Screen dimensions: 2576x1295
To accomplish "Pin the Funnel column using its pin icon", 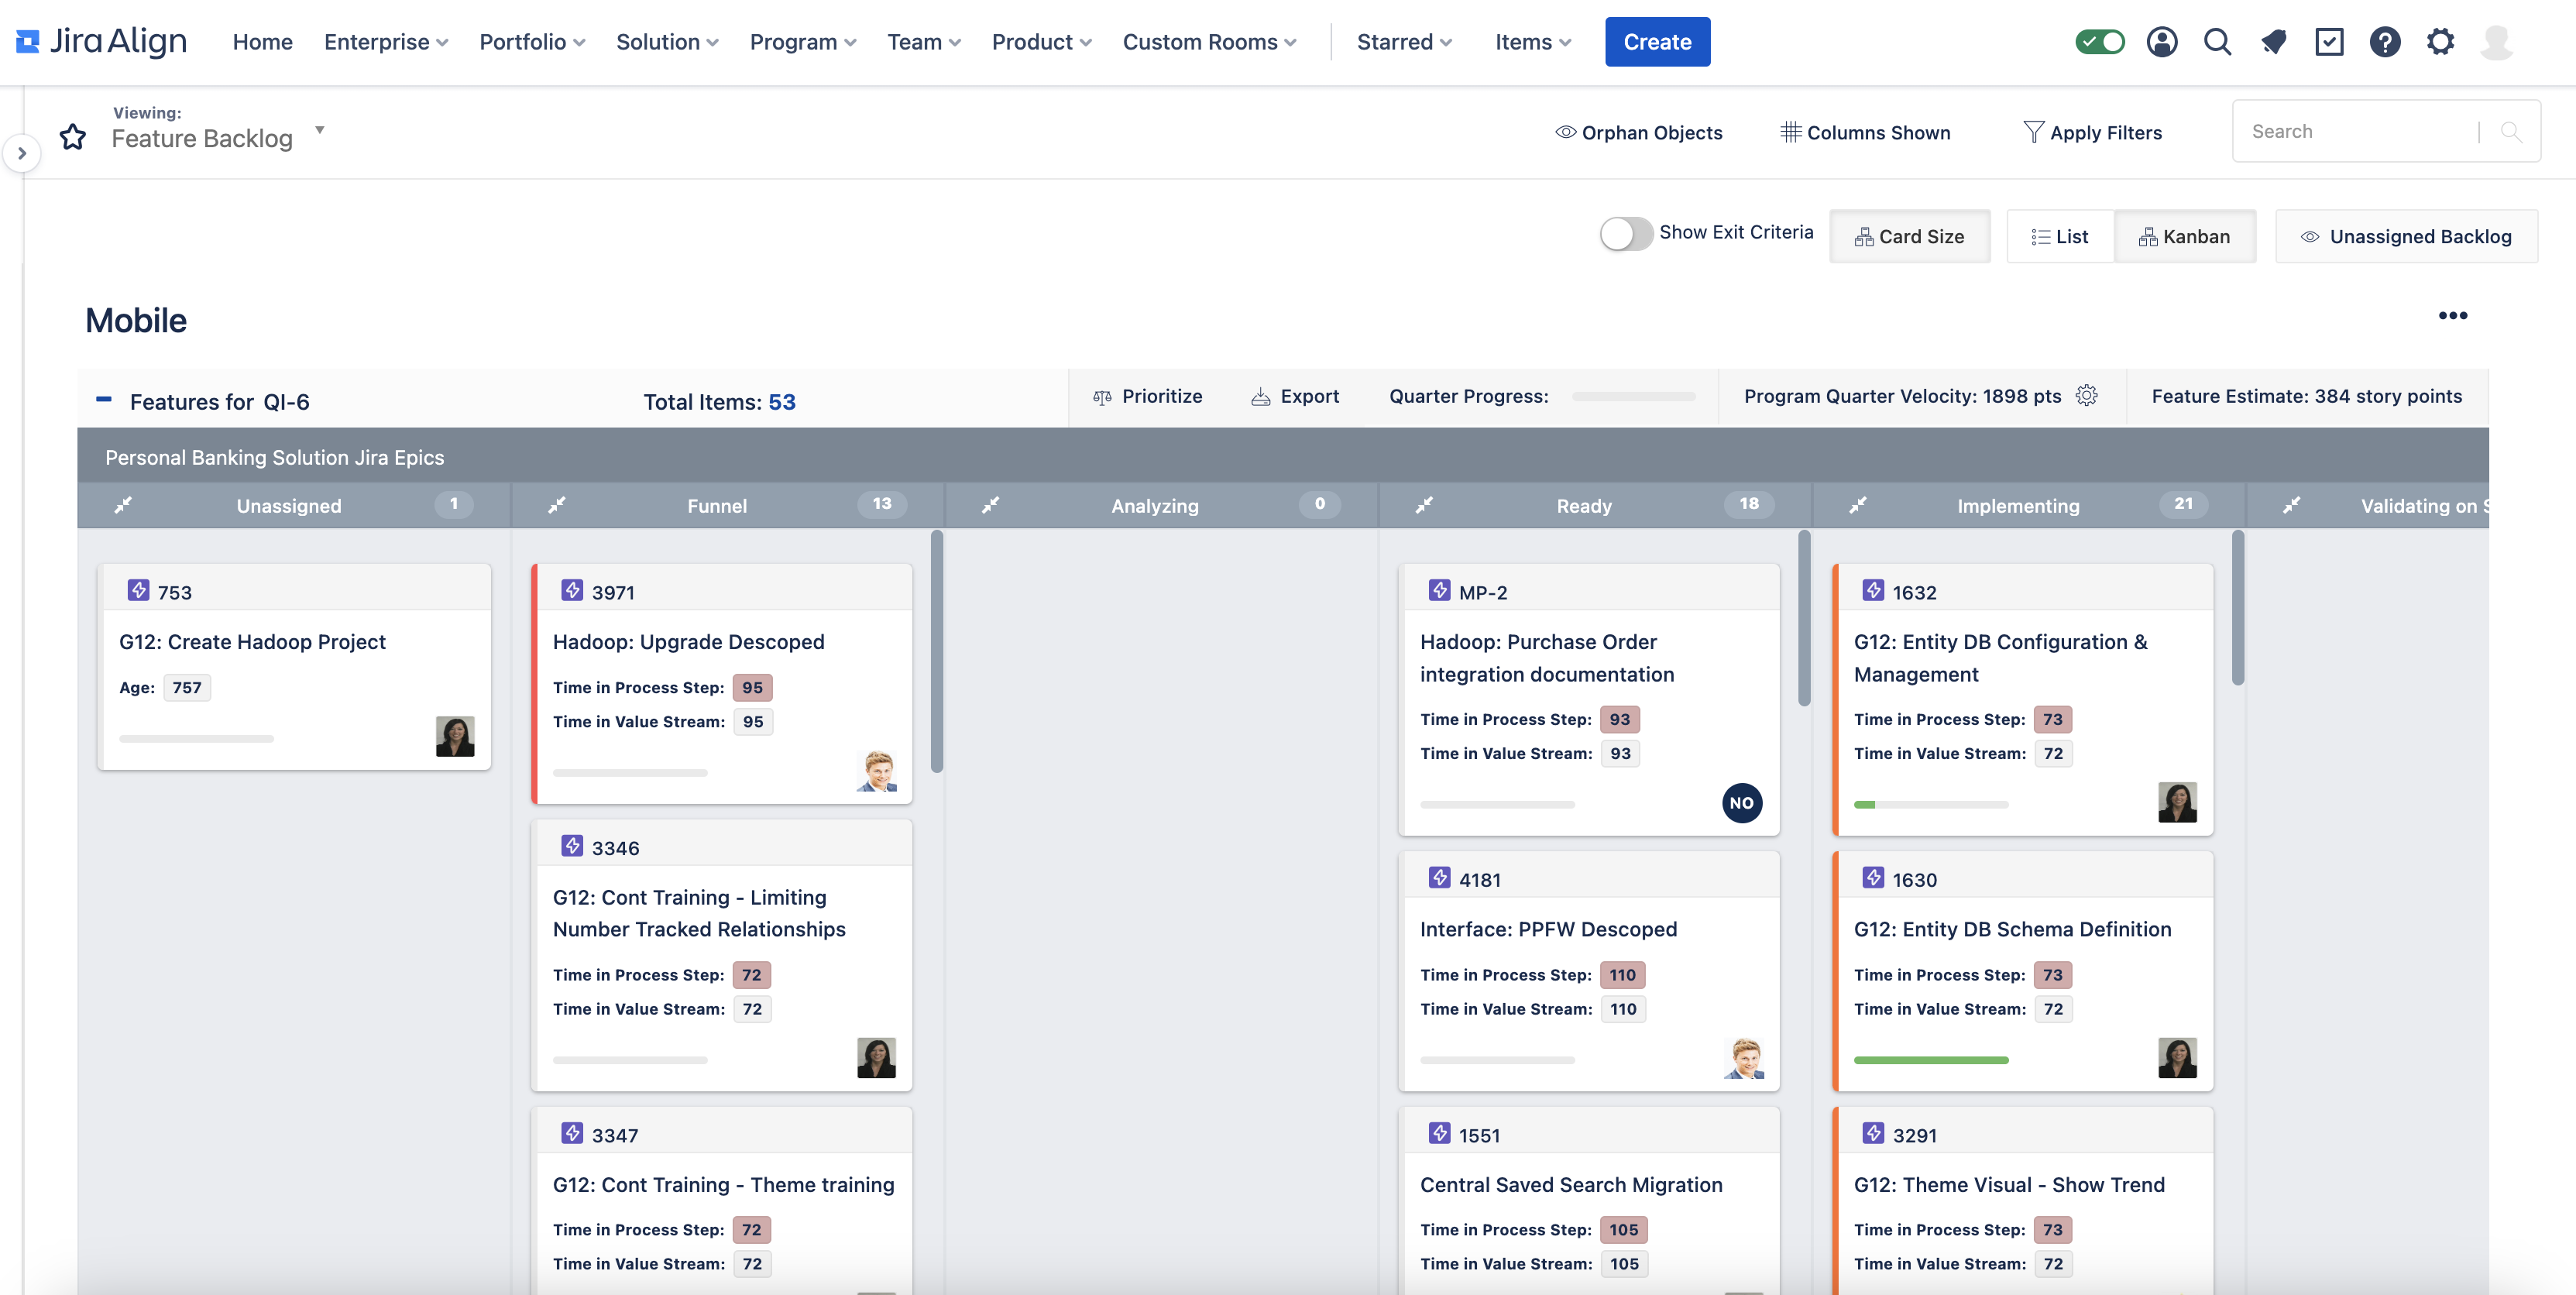I will coord(557,505).
